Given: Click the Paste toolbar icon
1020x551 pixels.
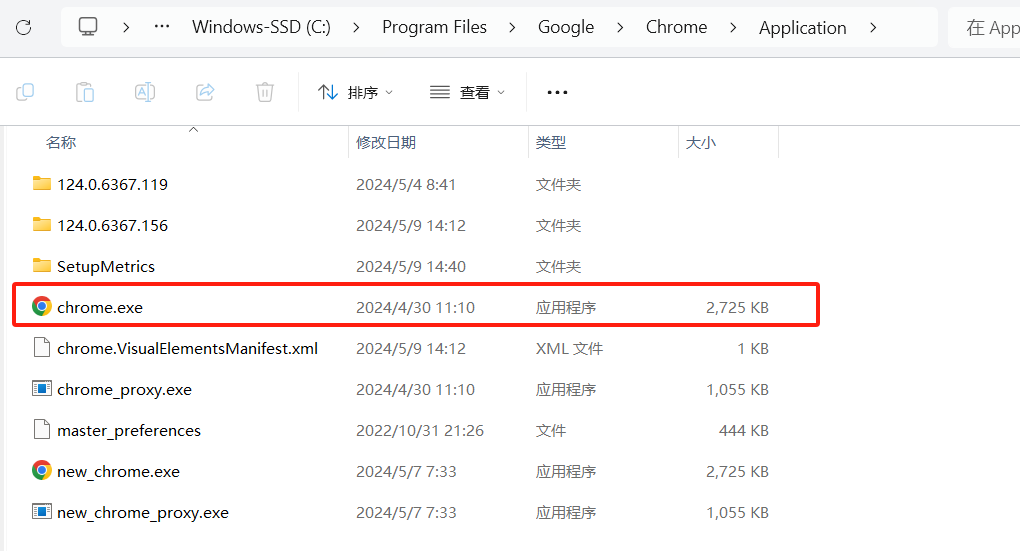Looking at the screenshot, I should tap(85, 92).
